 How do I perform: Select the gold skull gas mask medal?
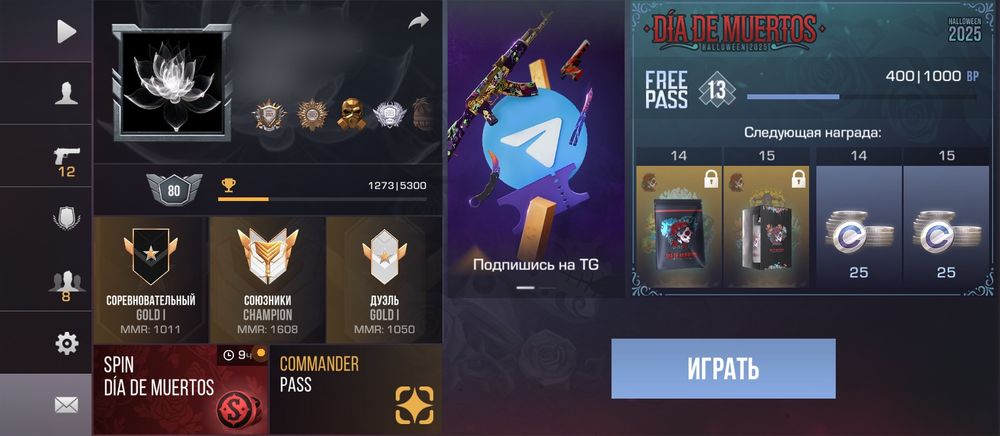point(351,113)
